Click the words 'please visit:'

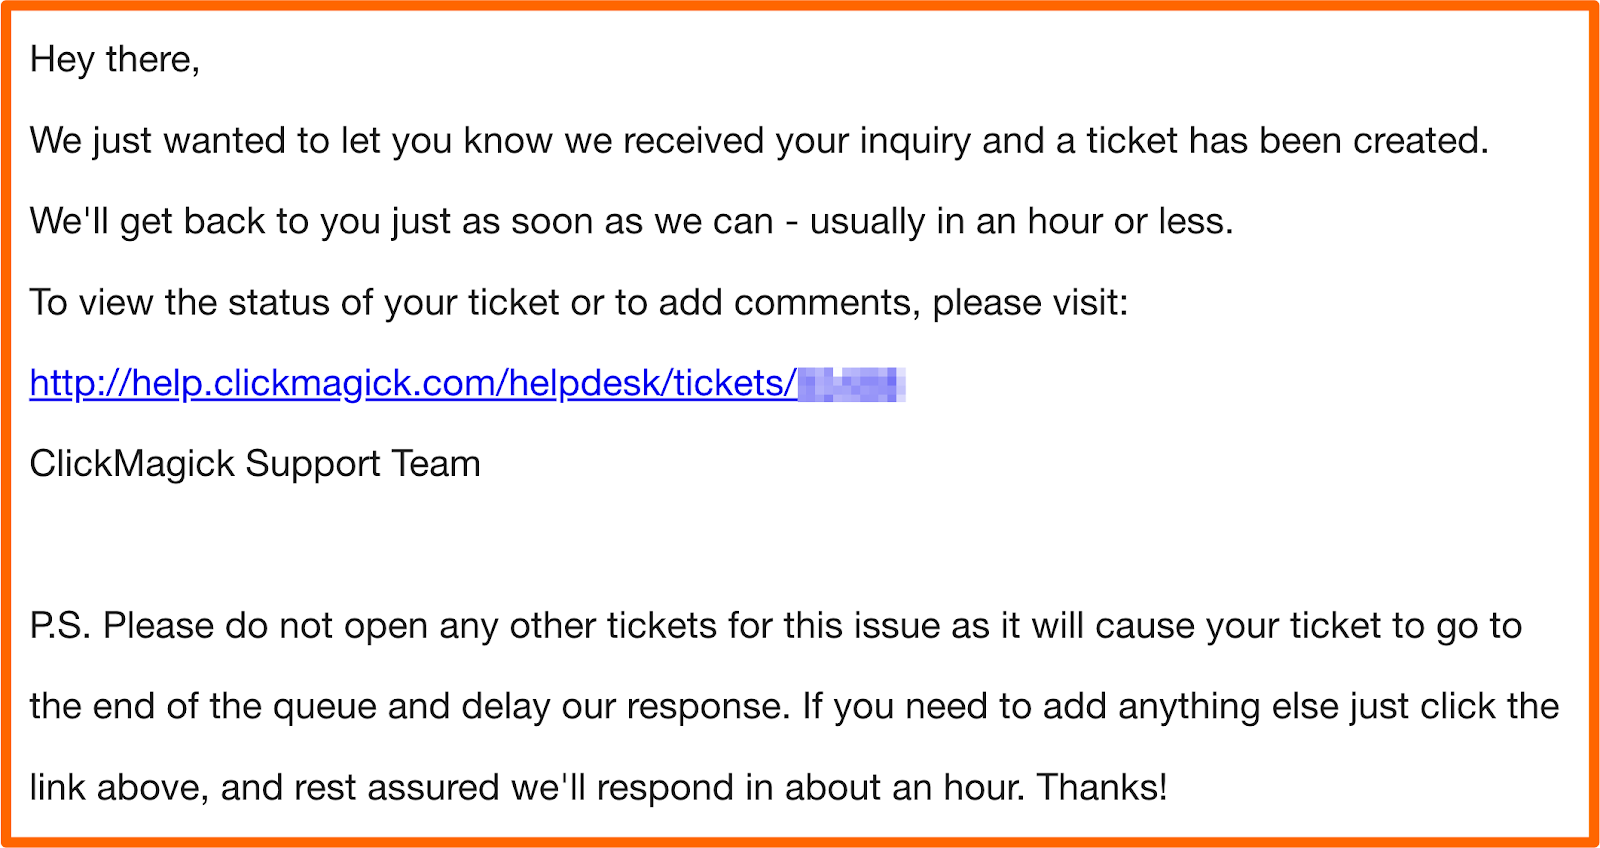click(x=1030, y=303)
